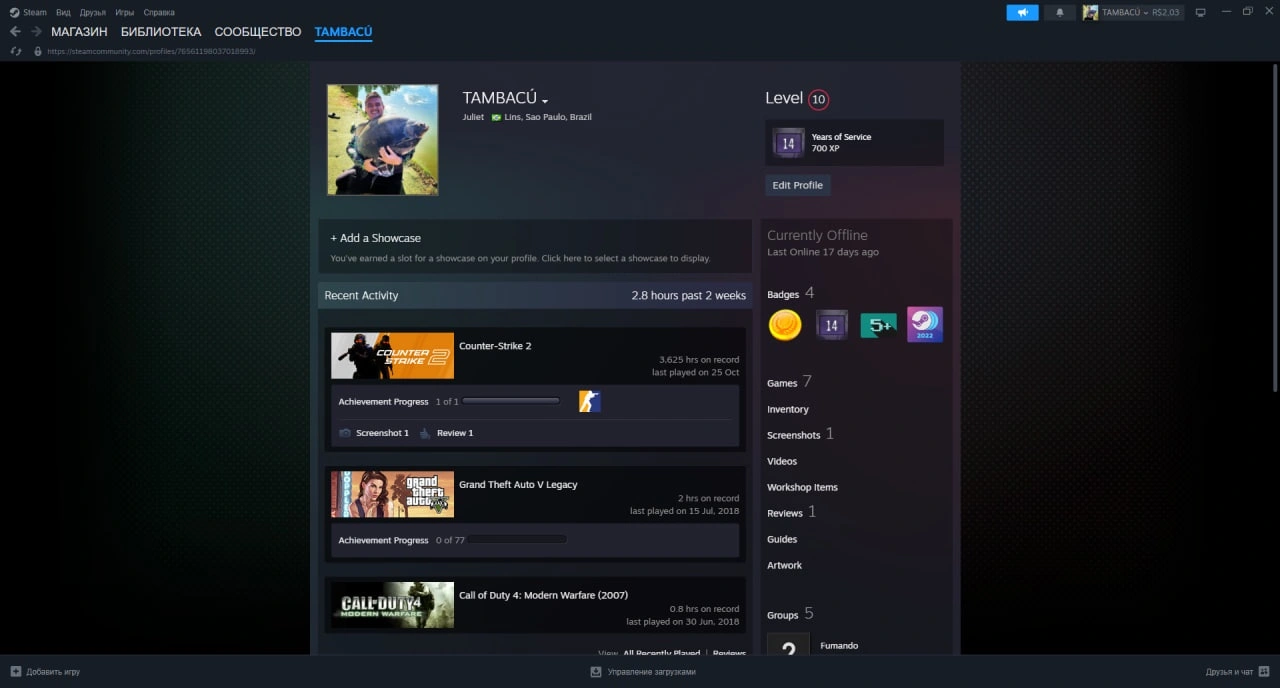
Task: Switch to Big Picture mode icon
Action: (x=1201, y=12)
